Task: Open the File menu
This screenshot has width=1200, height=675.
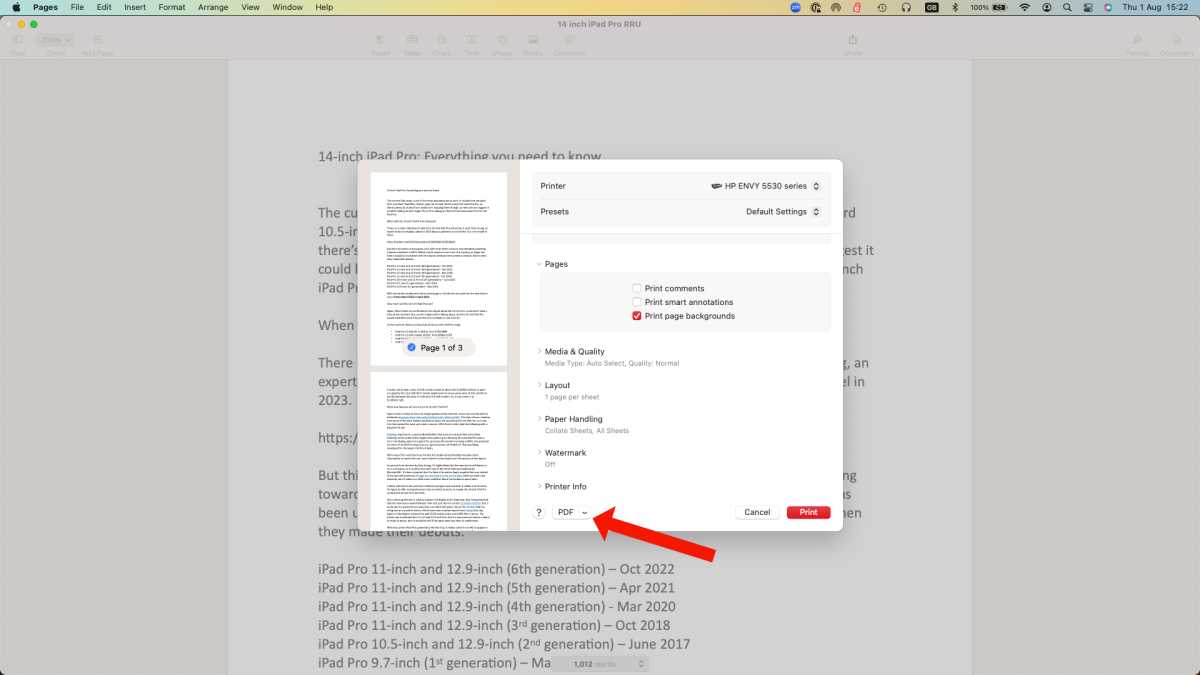Action: pyautogui.click(x=77, y=7)
